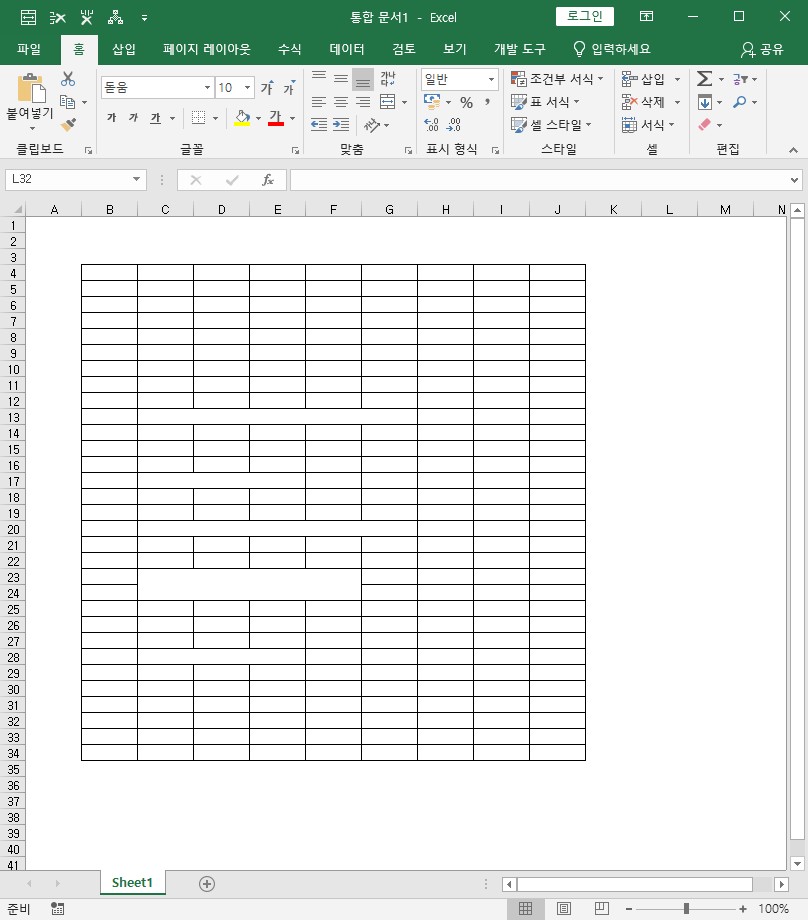Open 조건부 서식 dropdown

[557, 79]
